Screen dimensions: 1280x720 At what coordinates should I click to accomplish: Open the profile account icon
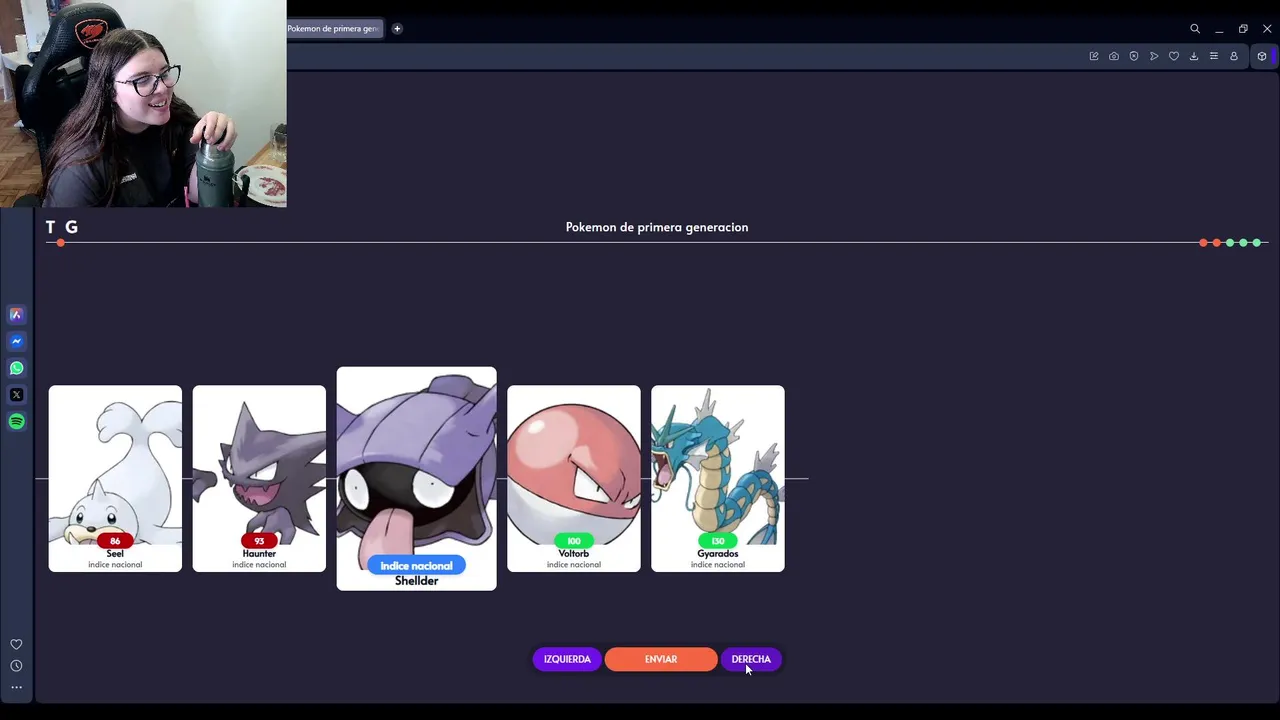[1234, 56]
